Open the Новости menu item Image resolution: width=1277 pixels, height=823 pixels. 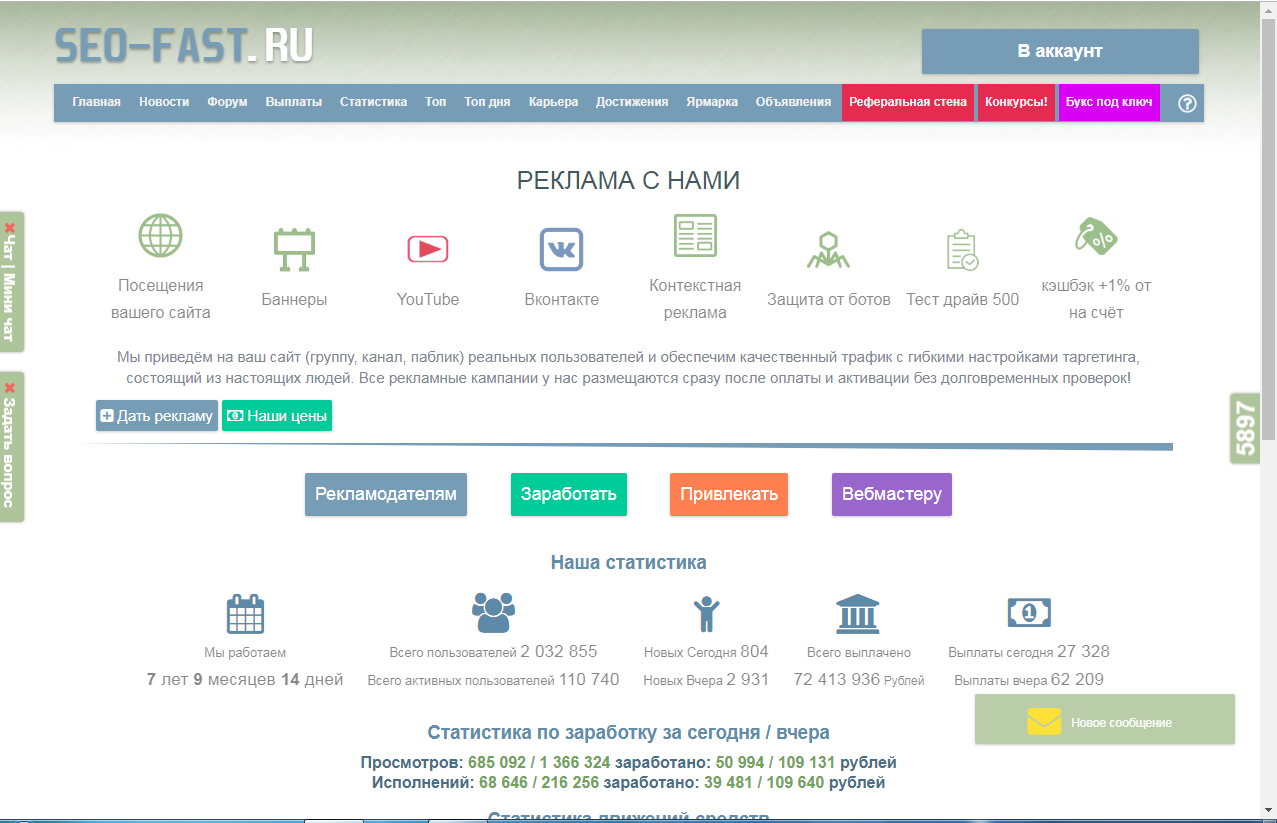coord(164,102)
